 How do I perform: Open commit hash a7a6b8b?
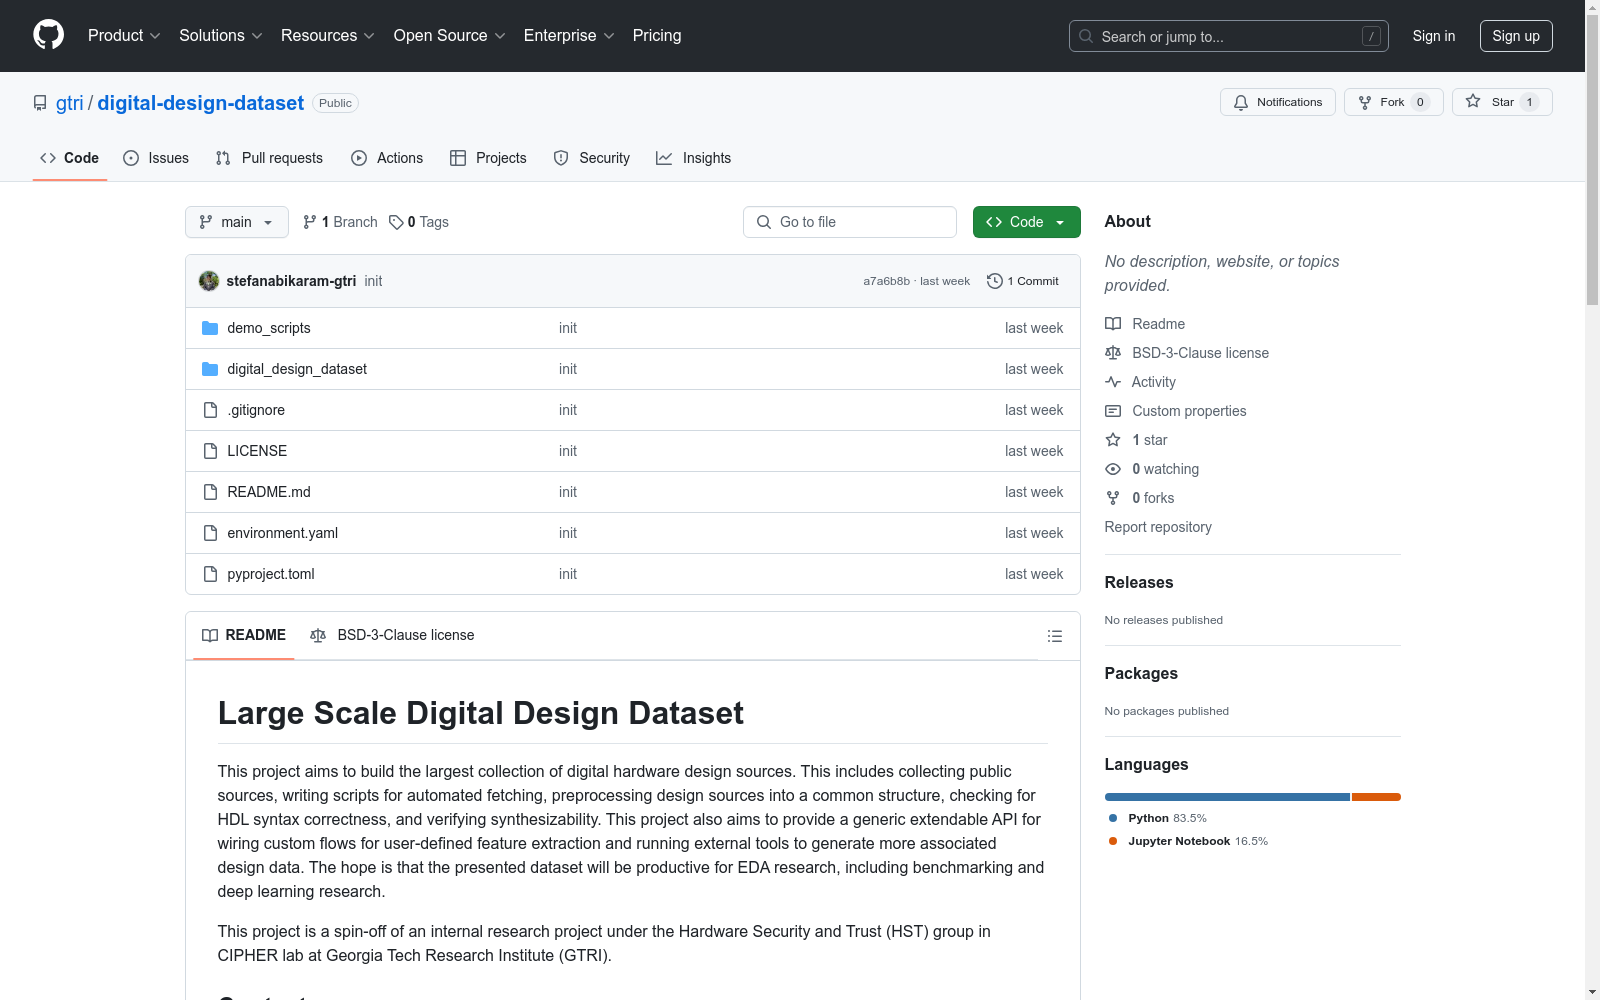pos(887,281)
